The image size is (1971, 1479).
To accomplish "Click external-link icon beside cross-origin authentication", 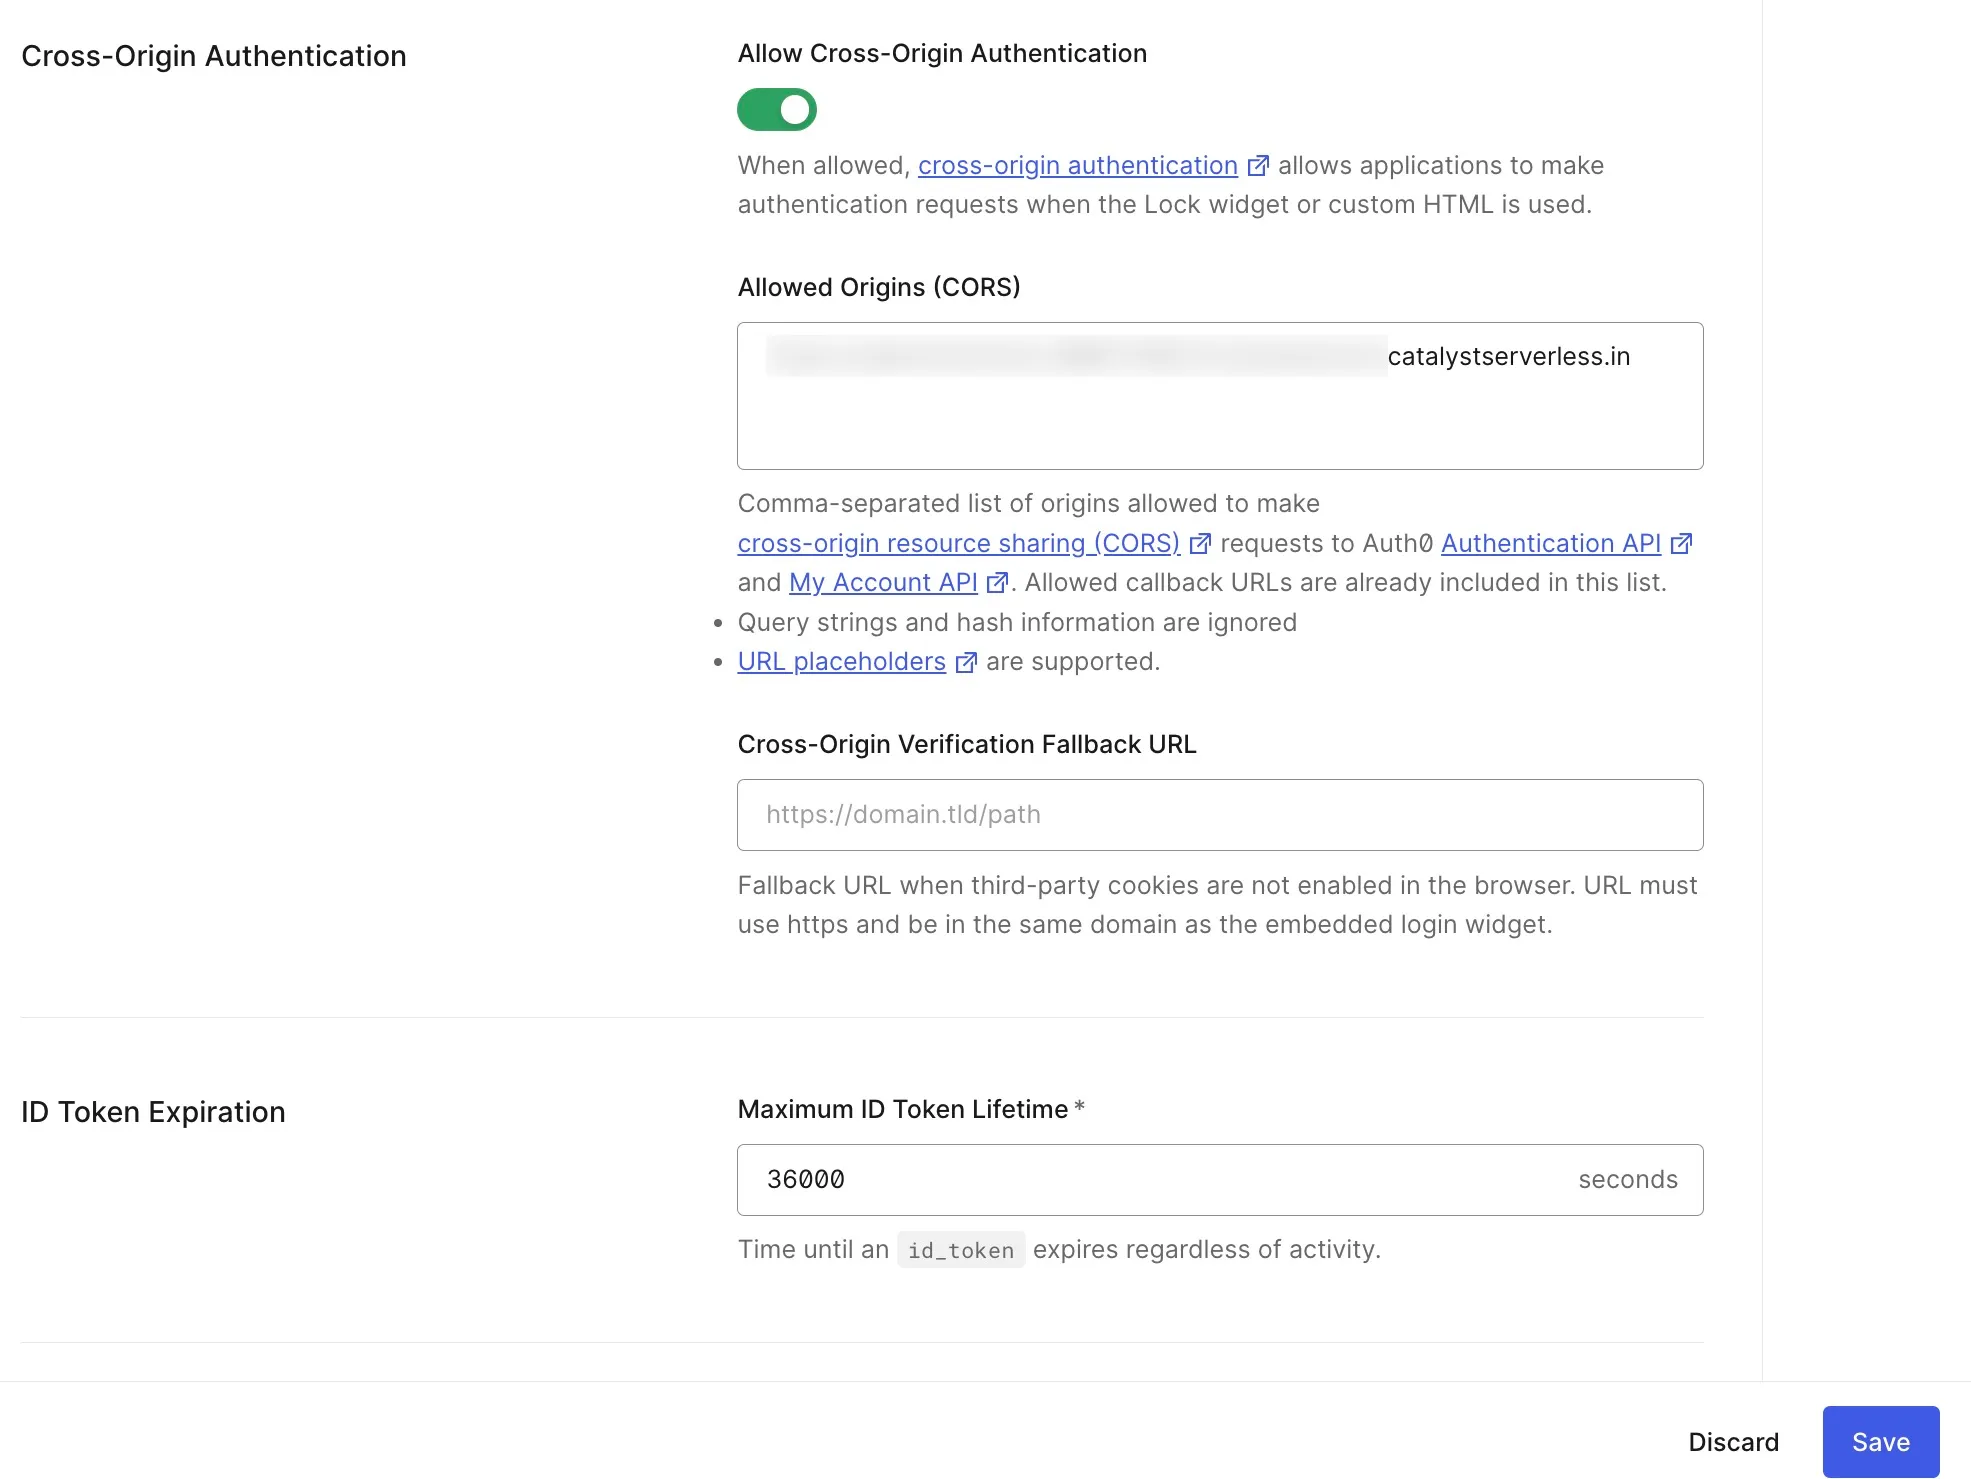I will pyautogui.click(x=1258, y=166).
